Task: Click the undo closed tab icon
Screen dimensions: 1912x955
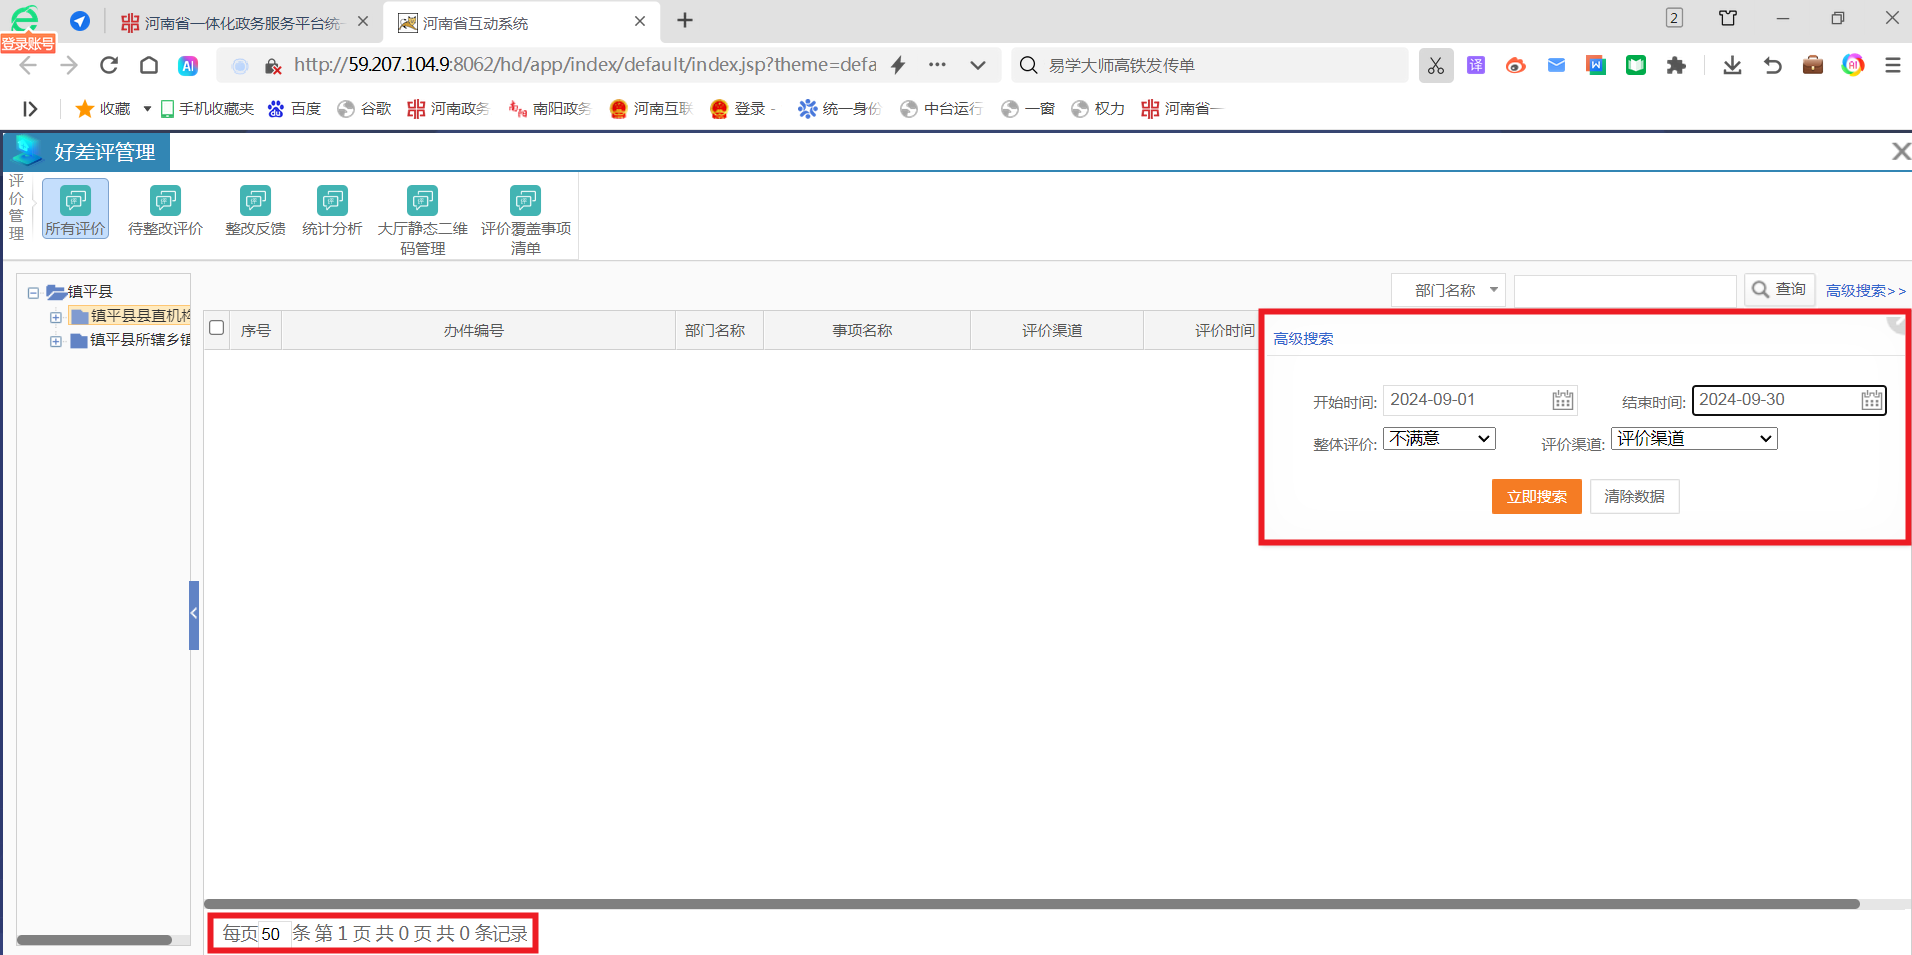Action: [1772, 65]
